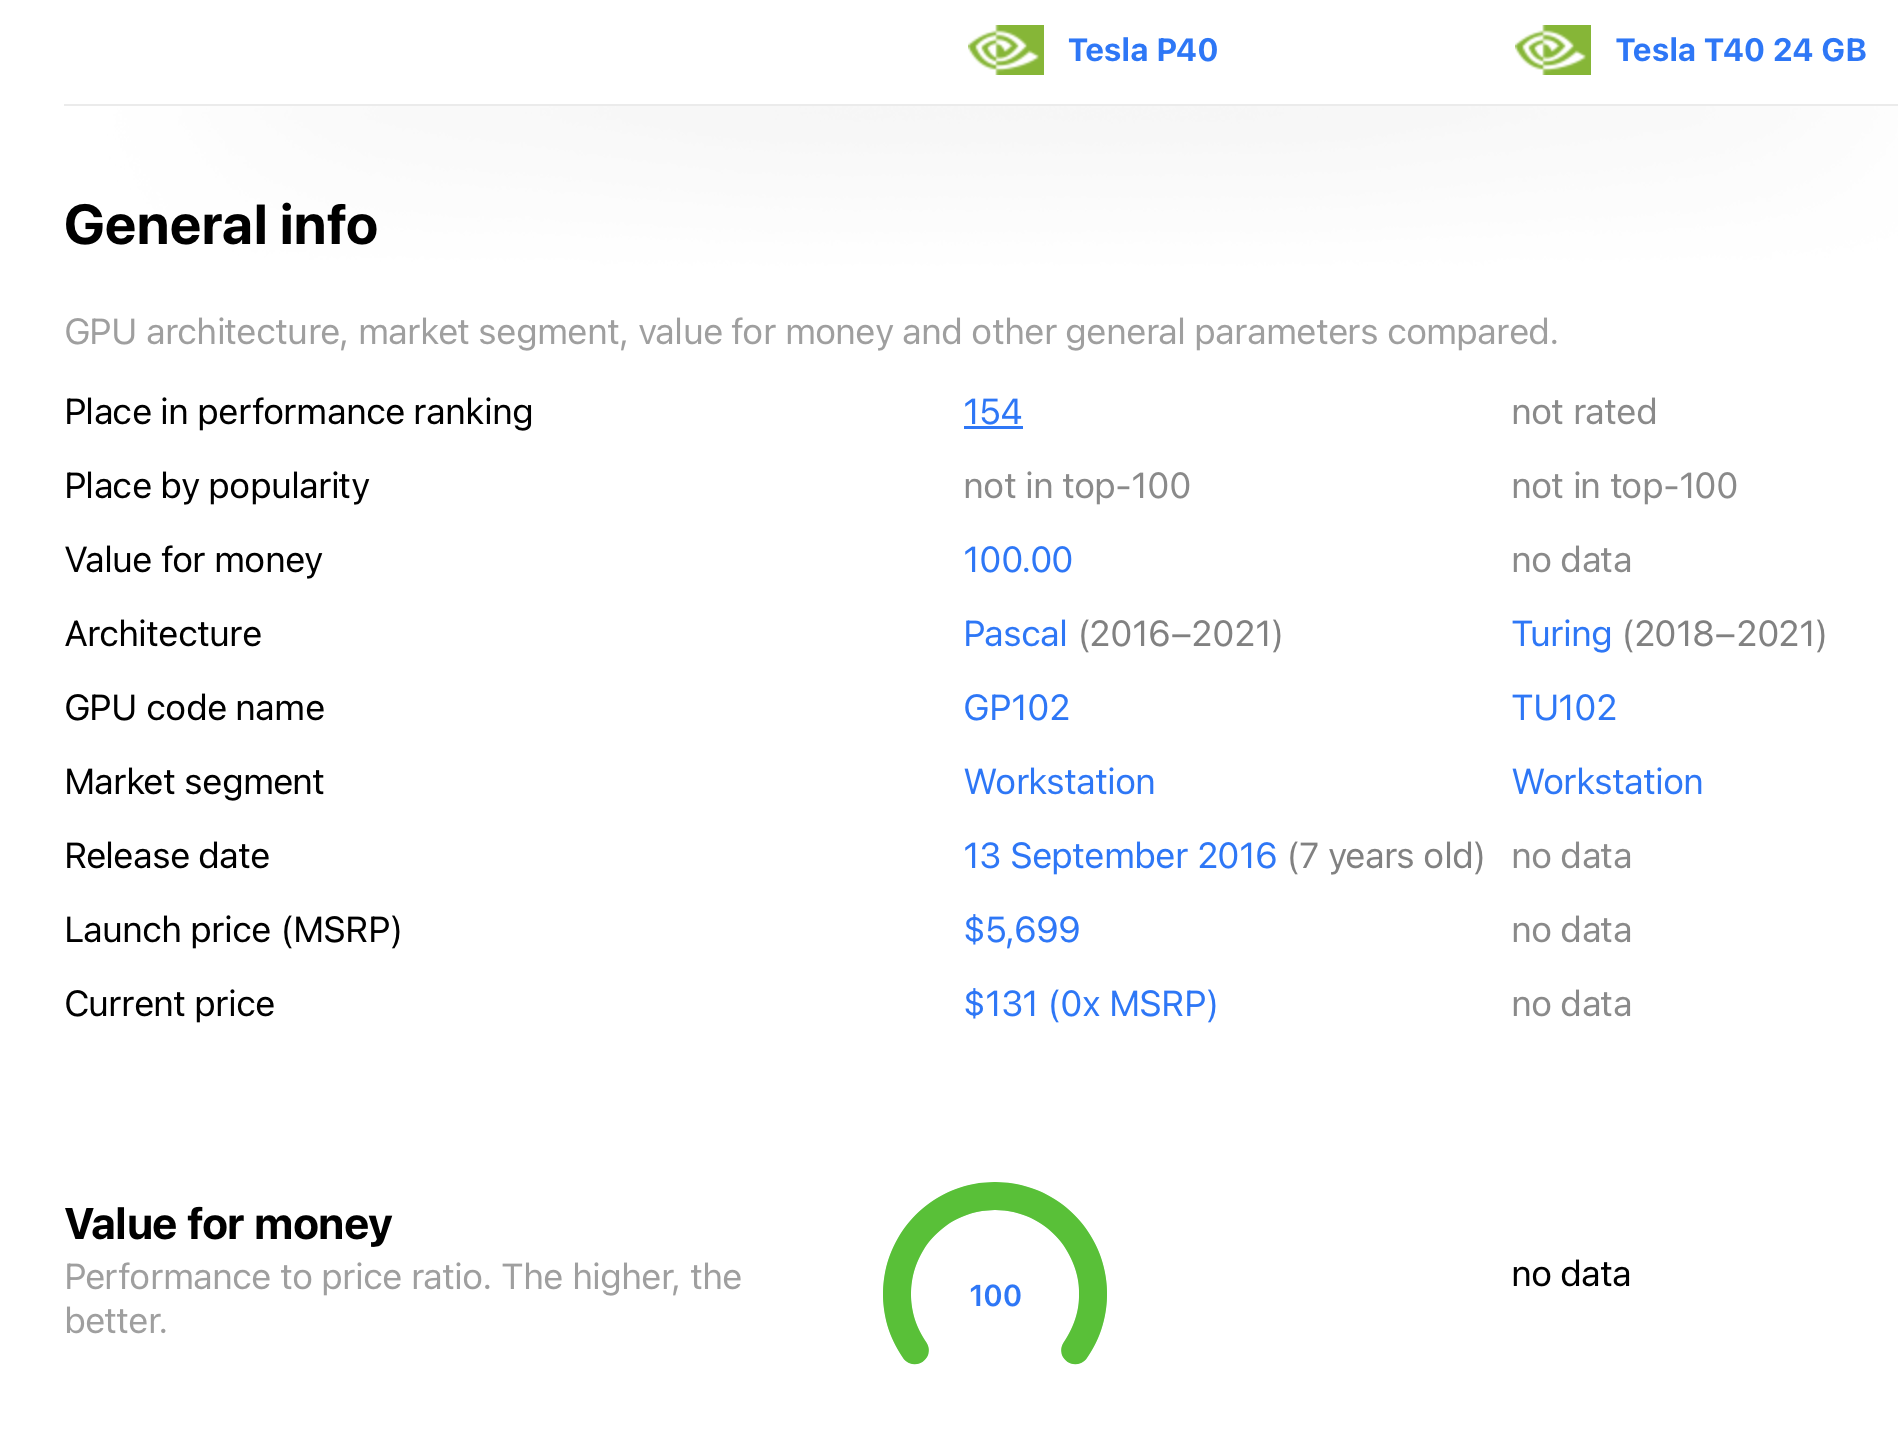Screen dimensions: 1898x1450
Task: Open the Pascal architecture link
Action: (1015, 634)
